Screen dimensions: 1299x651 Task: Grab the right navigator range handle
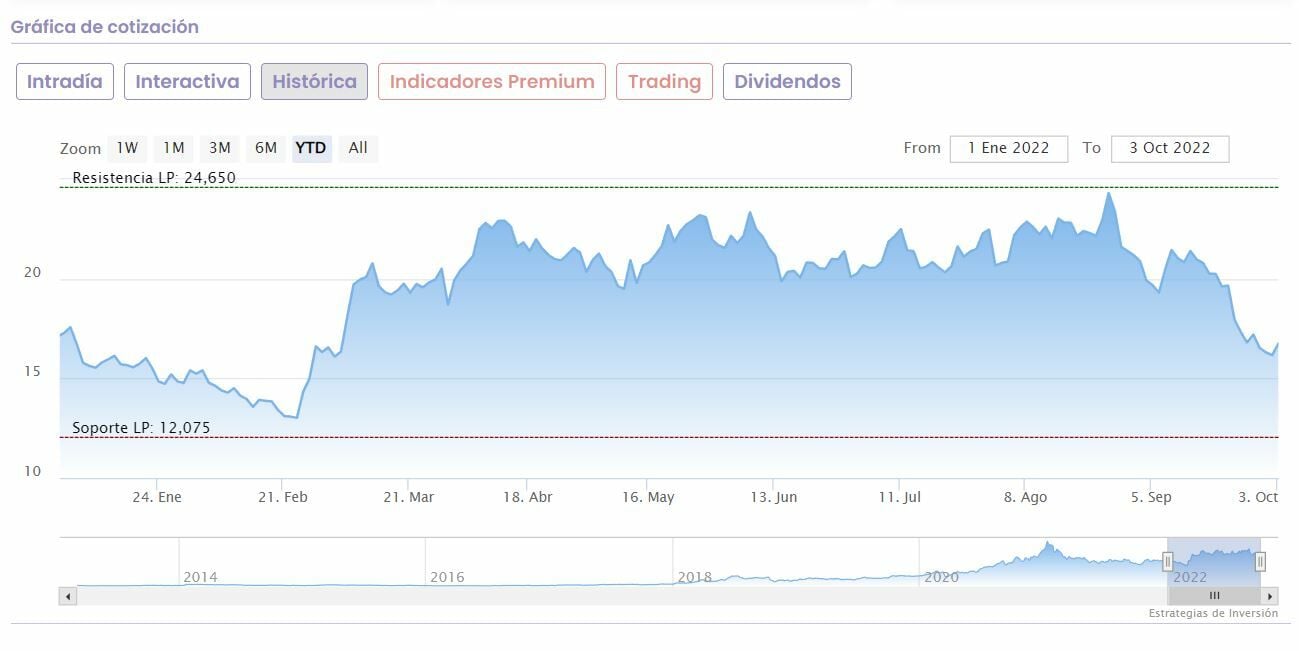1260,562
